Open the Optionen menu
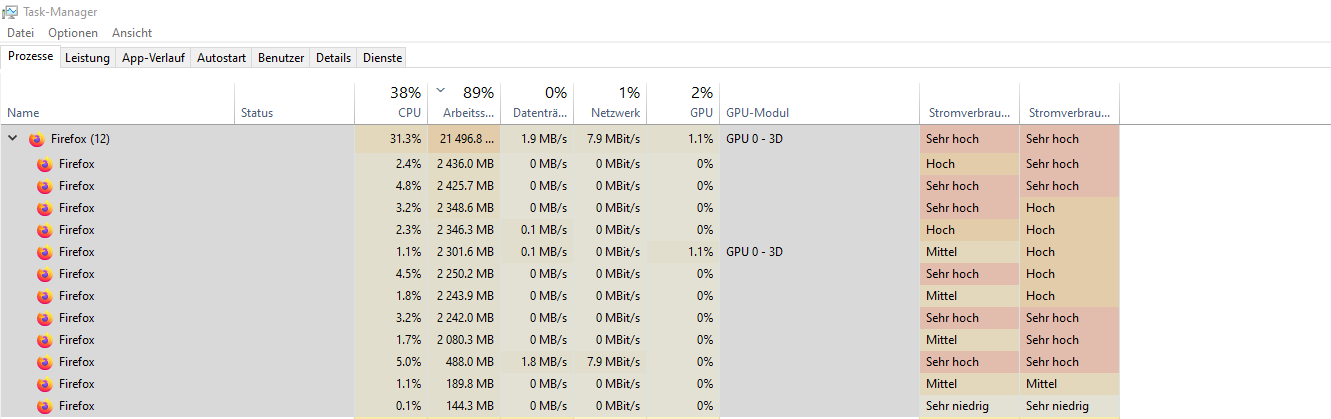This screenshot has width=1331, height=419. pyautogui.click(x=73, y=33)
